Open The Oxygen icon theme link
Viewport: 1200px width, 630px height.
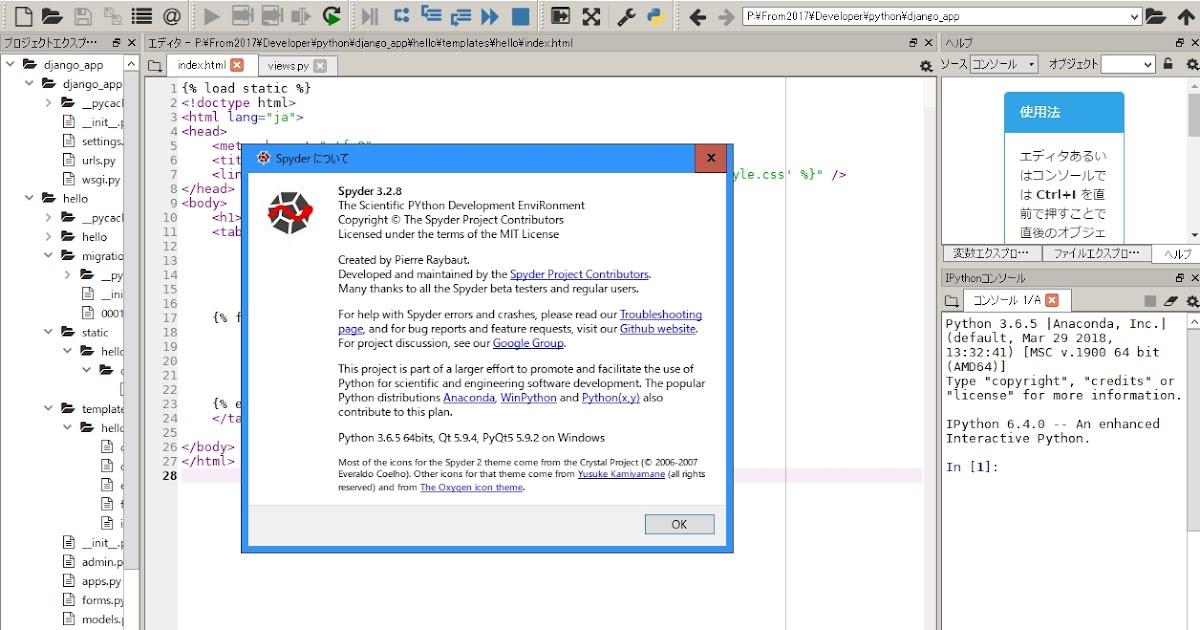click(471, 488)
